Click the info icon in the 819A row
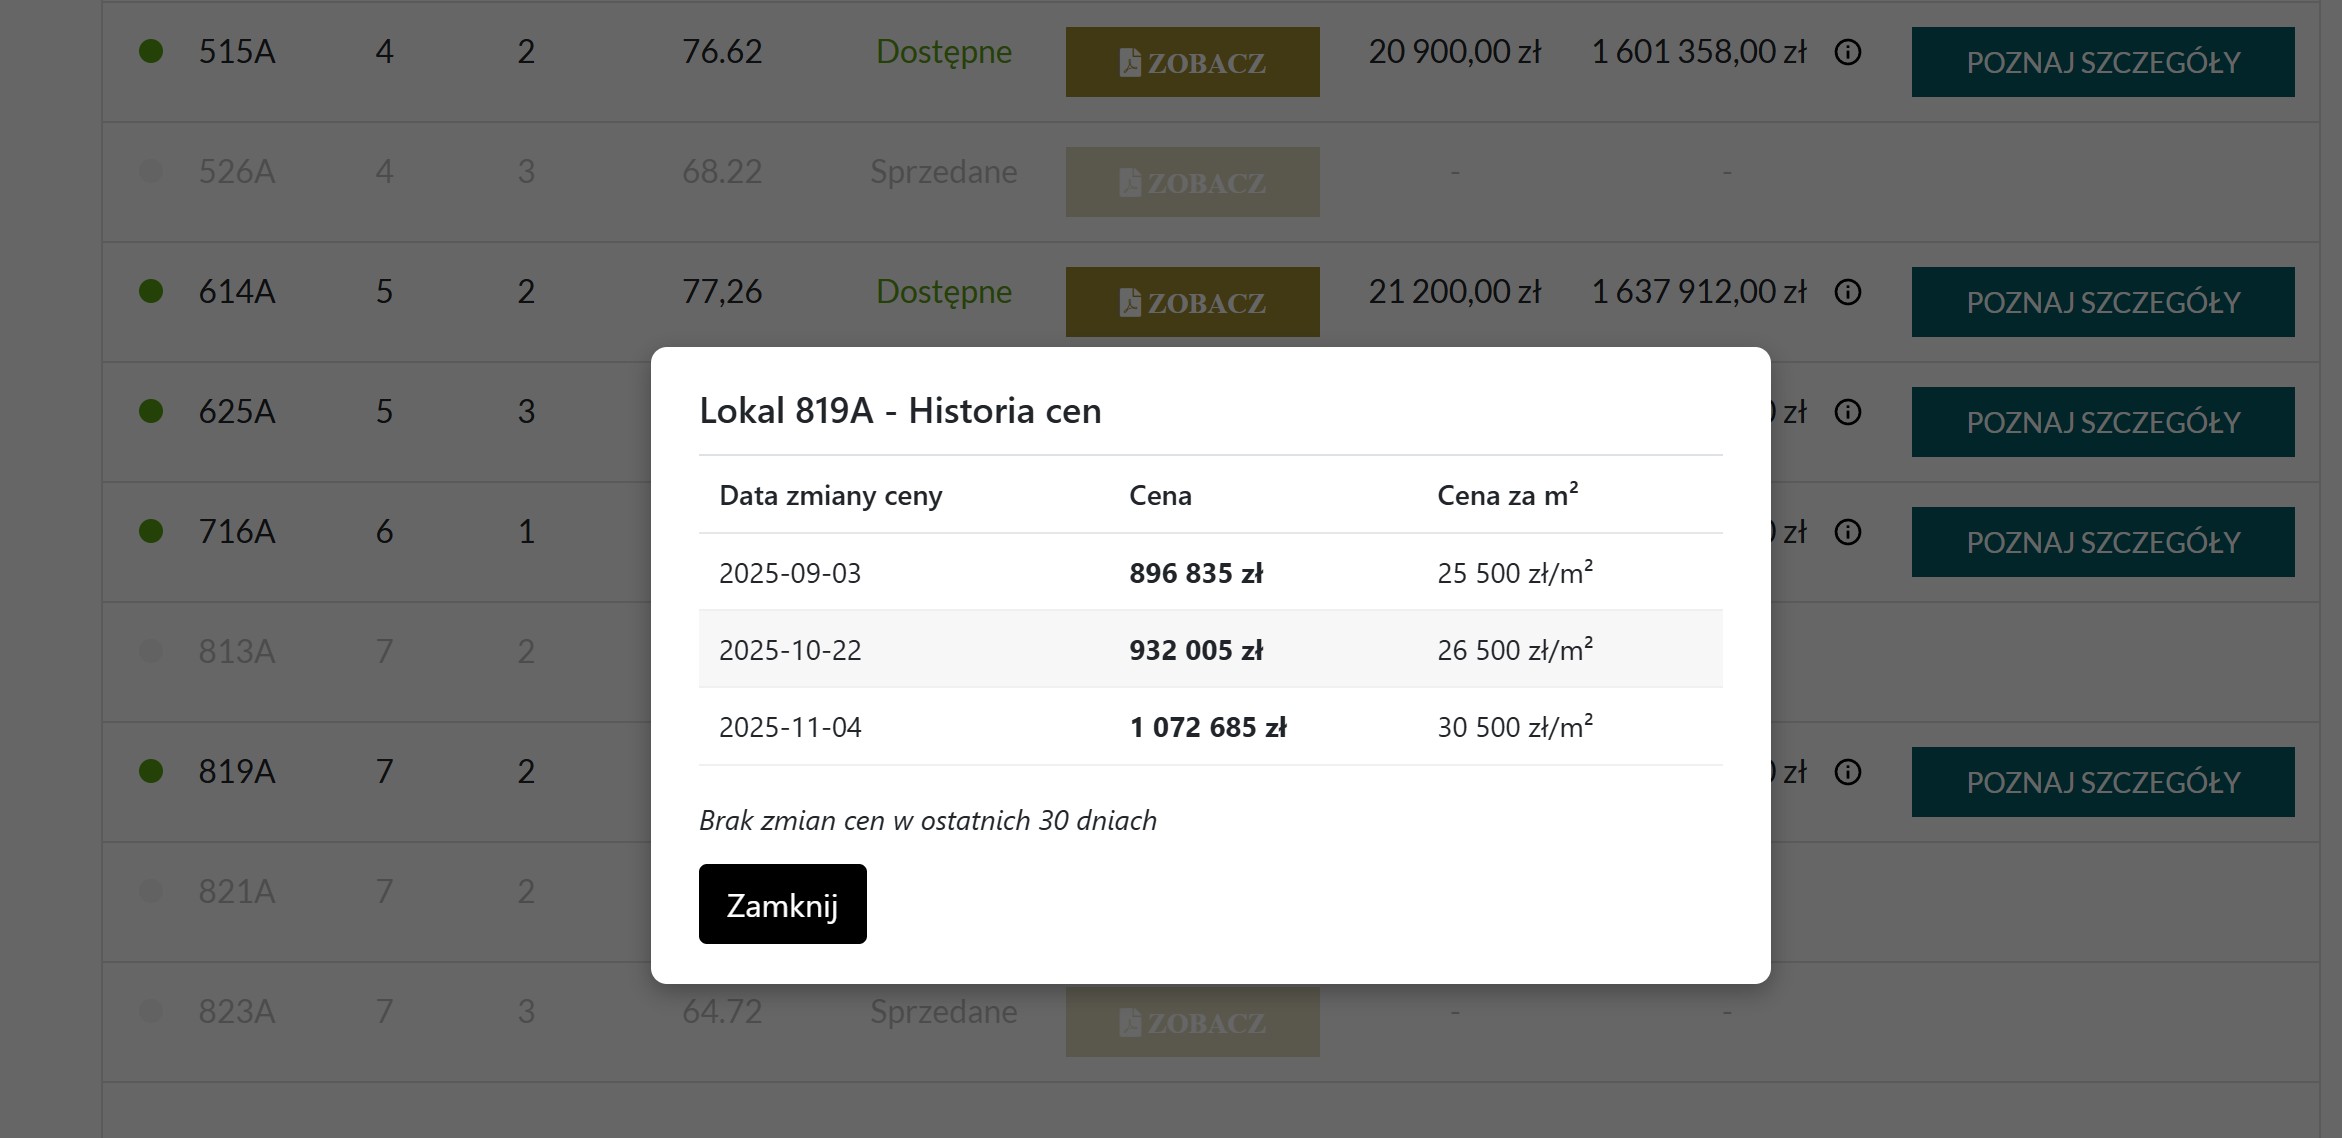2342x1138 pixels. [x=1848, y=772]
